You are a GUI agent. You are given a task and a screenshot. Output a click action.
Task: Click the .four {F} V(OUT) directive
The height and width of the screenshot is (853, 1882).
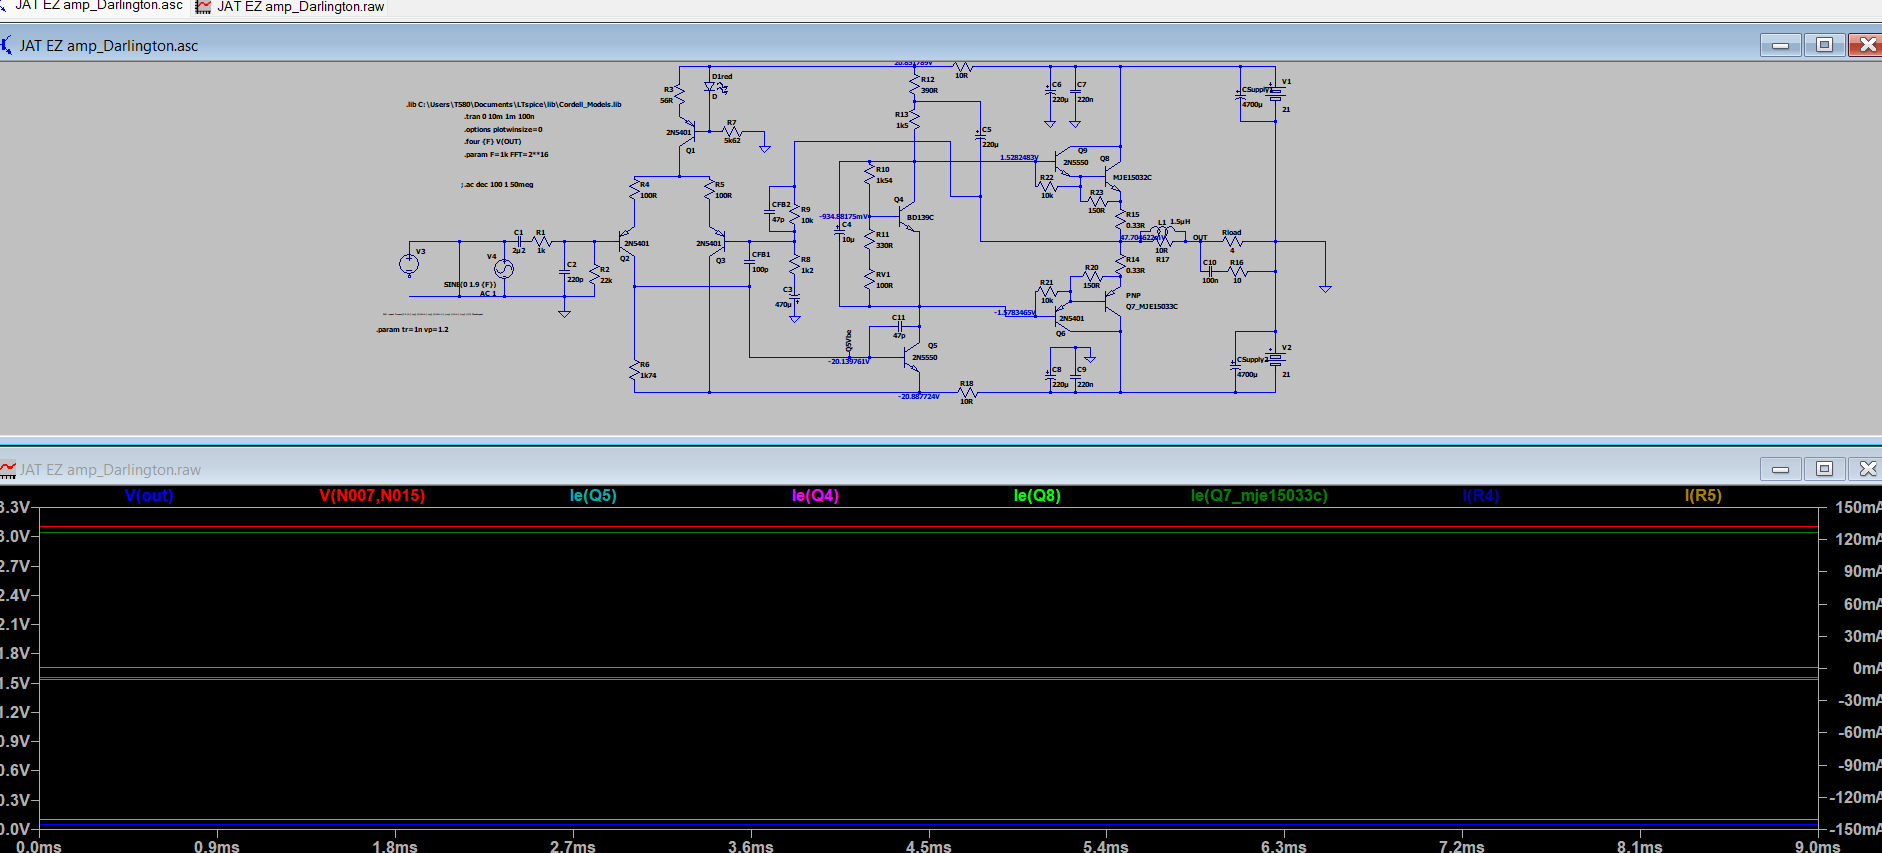pos(492,142)
